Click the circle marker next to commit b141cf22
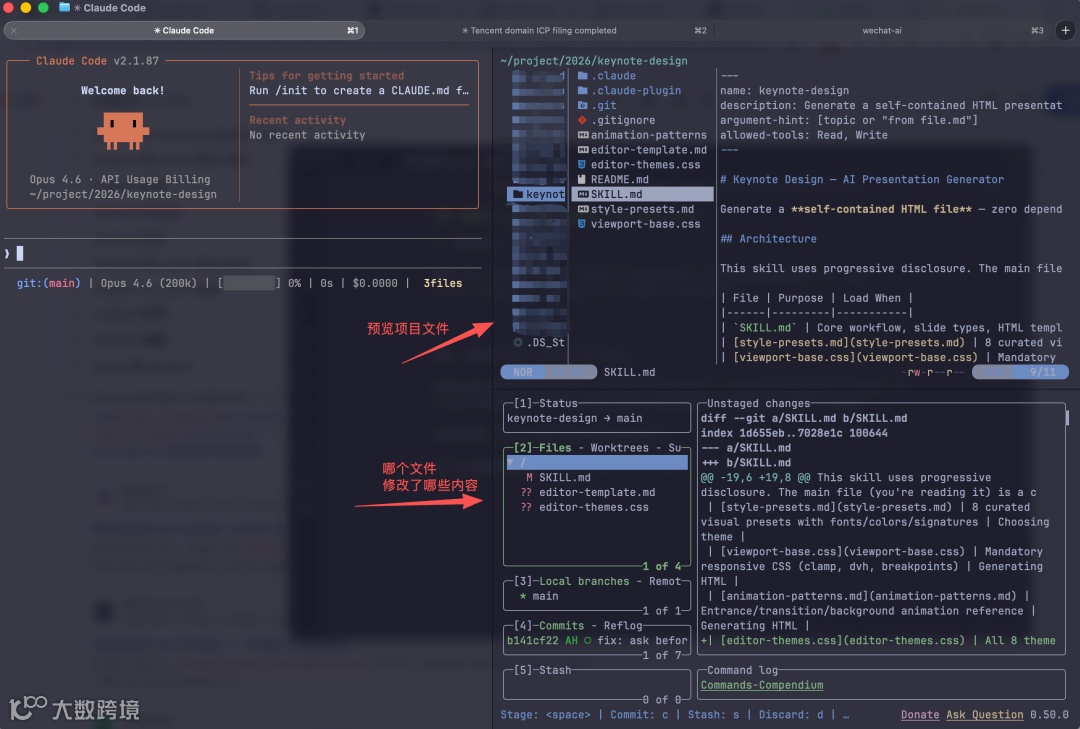Image resolution: width=1080 pixels, height=729 pixels. pos(588,640)
